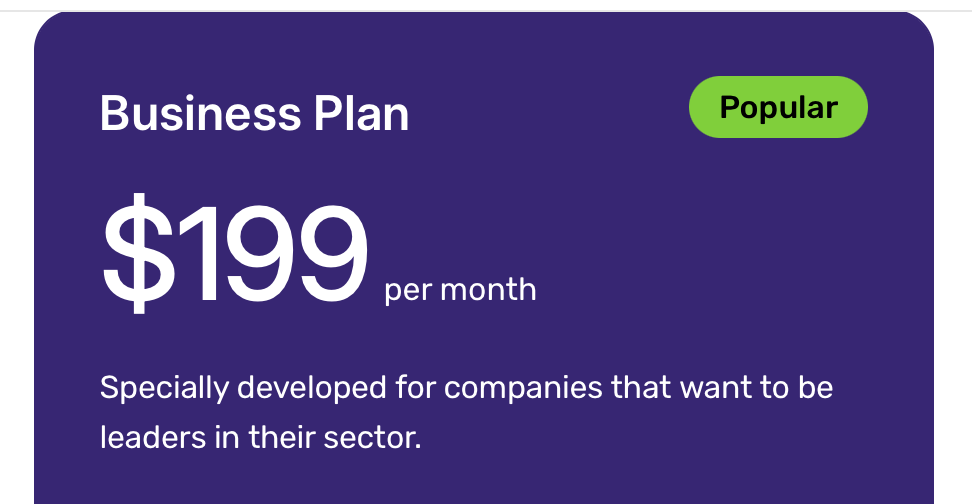Click the green Popular badge
Image resolution: width=972 pixels, height=504 pixels.
pos(778,107)
